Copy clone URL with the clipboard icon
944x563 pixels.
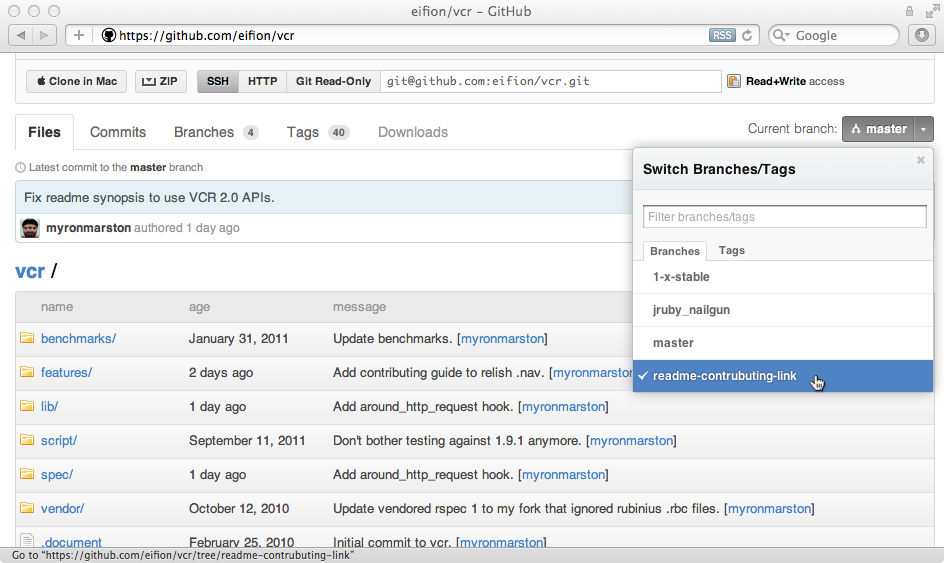[734, 81]
